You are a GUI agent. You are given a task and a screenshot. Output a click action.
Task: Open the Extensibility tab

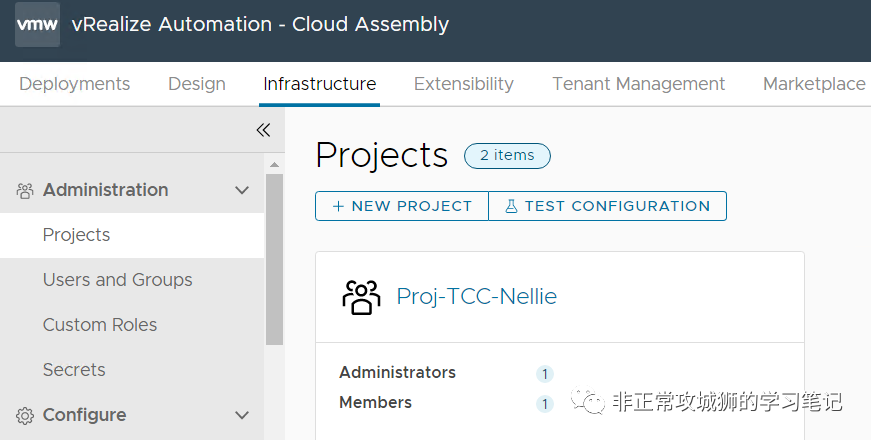[464, 84]
